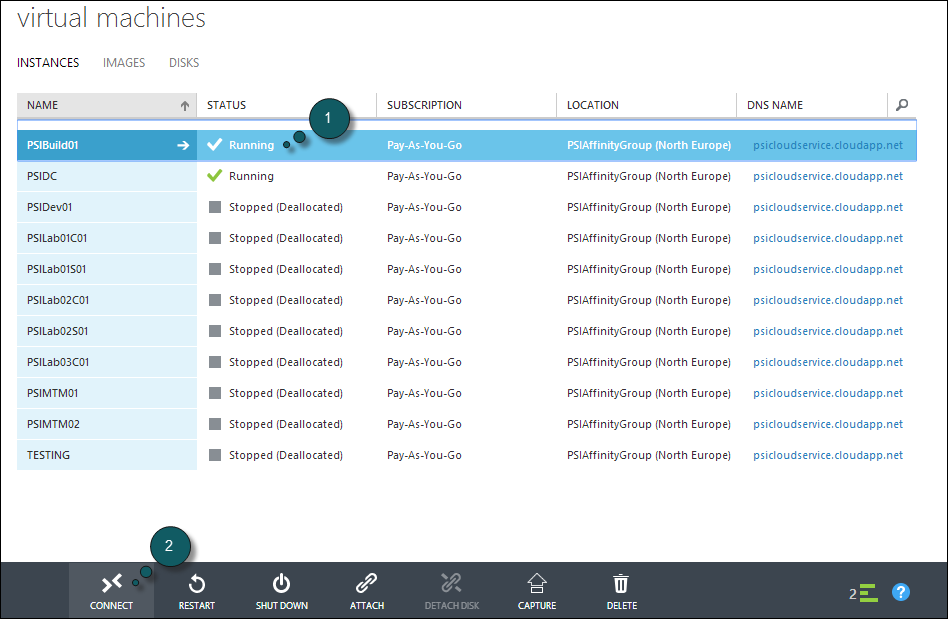
Task: Click Pay-As-You-Go in the PSIDC row
Action: click(424, 176)
